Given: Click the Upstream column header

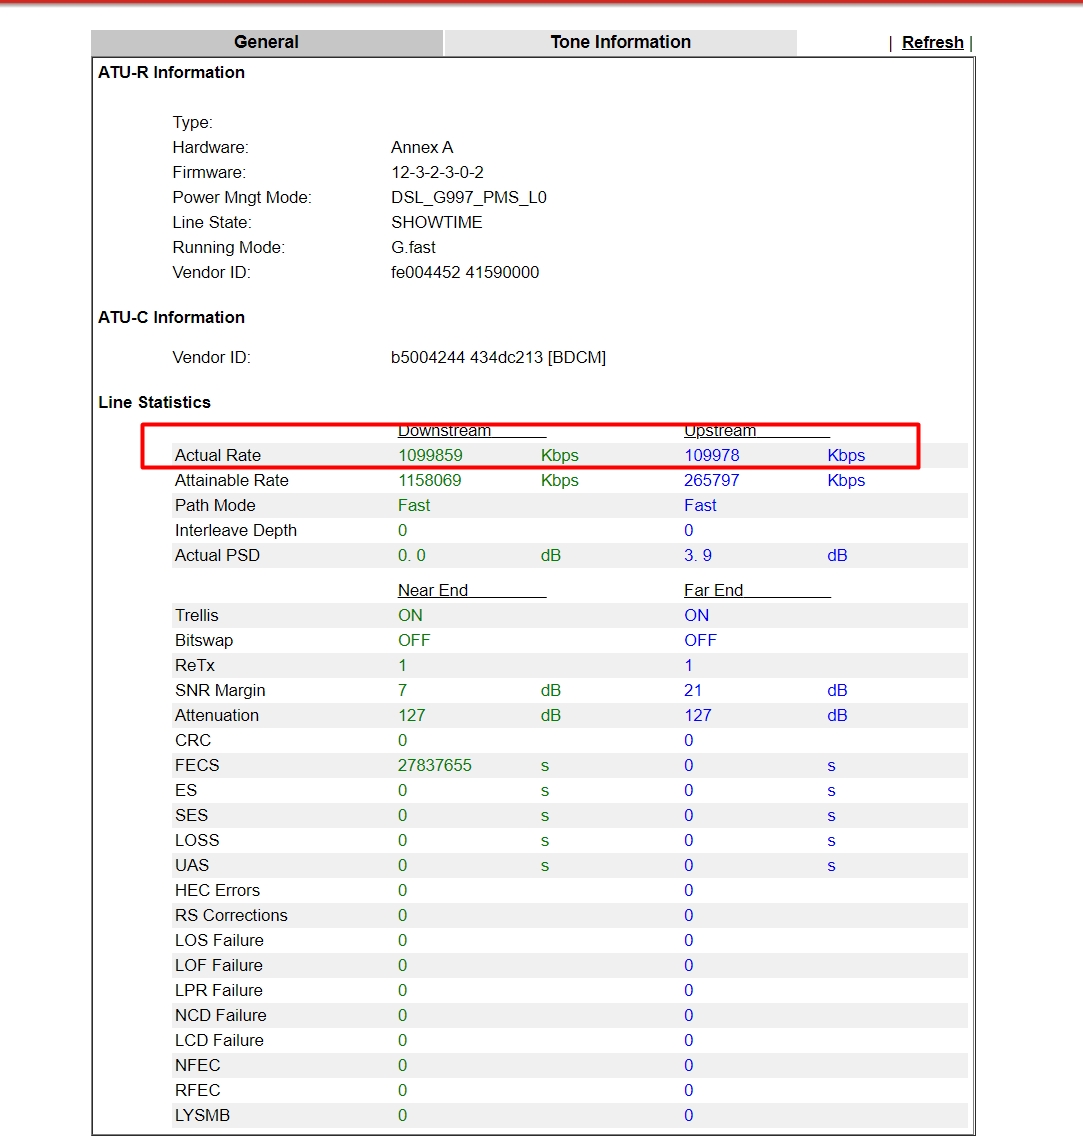Looking at the screenshot, I should [720, 430].
